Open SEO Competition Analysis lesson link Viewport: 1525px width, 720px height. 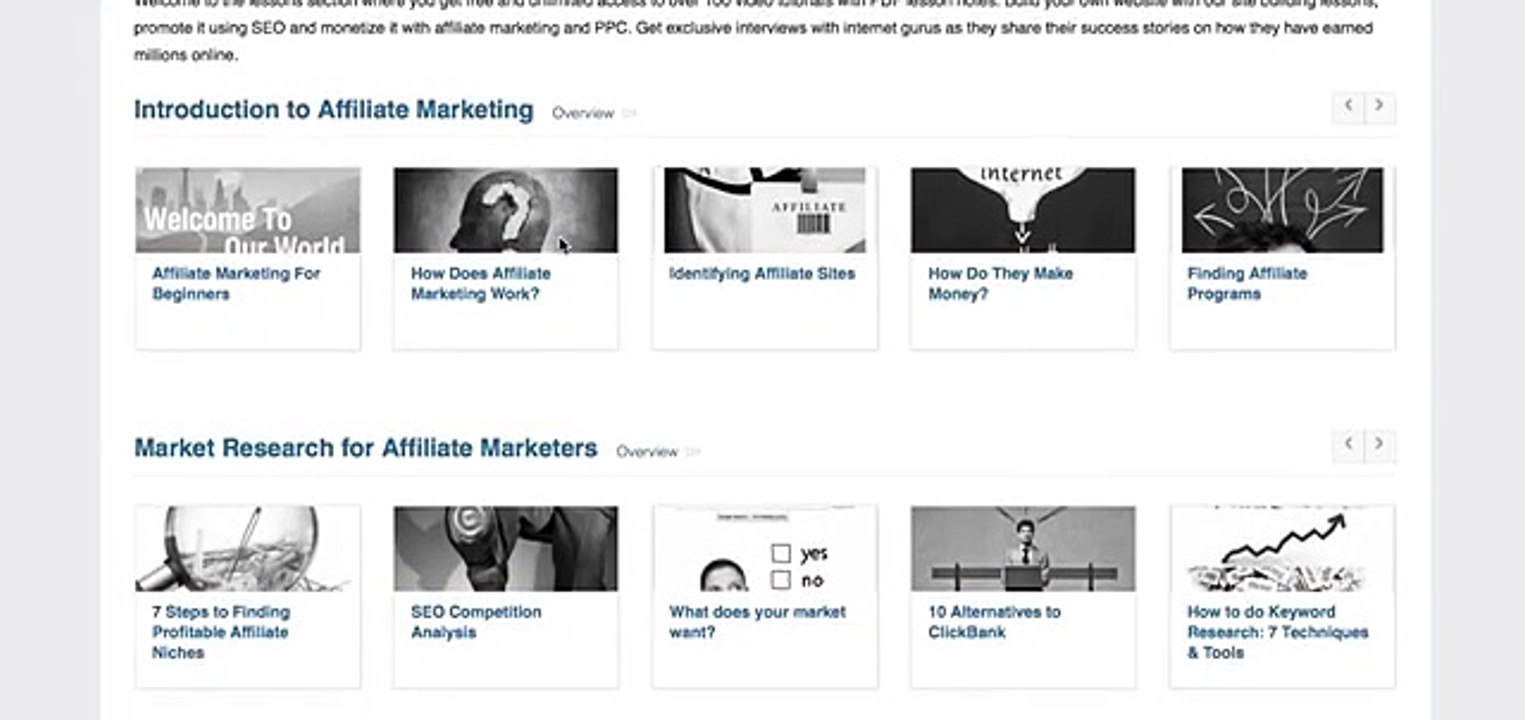tap(476, 622)
